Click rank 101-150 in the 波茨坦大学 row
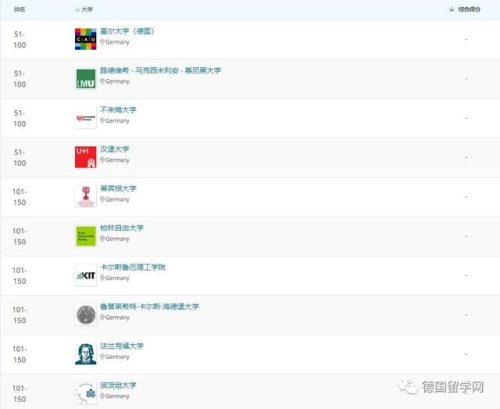The height and width of the screenshot is (409, 500). point(20,393)
